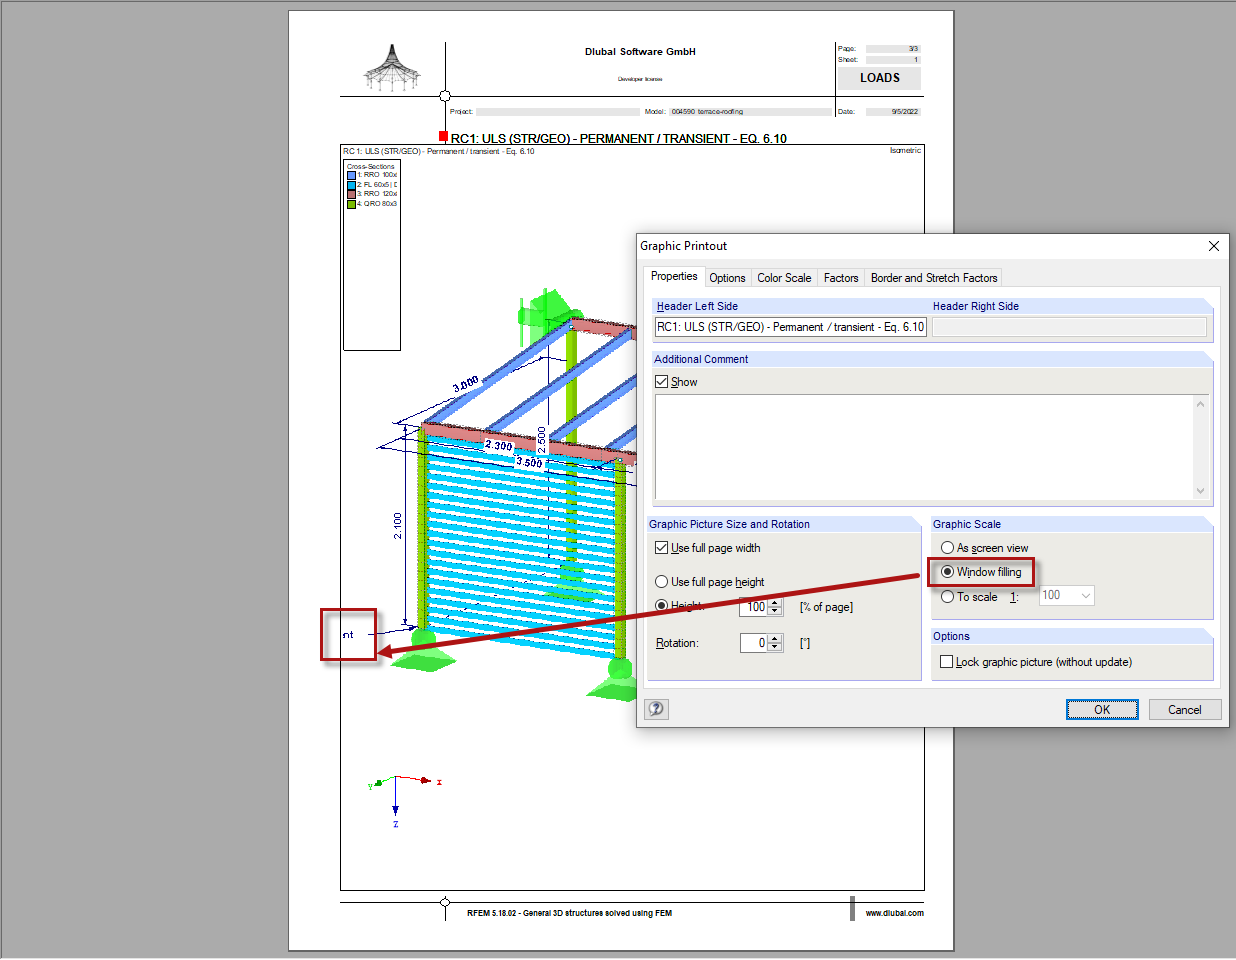Screen dimensions: 1236x960
Task: Click the 3.000 dimension label
Action: coord(466,384)
